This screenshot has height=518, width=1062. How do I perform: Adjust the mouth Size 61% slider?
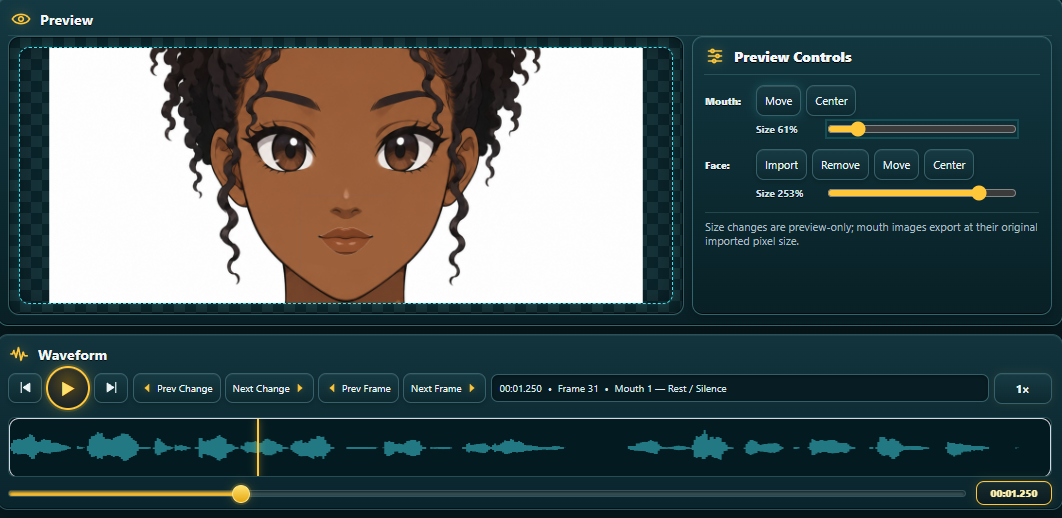click(x=922, y=129)
